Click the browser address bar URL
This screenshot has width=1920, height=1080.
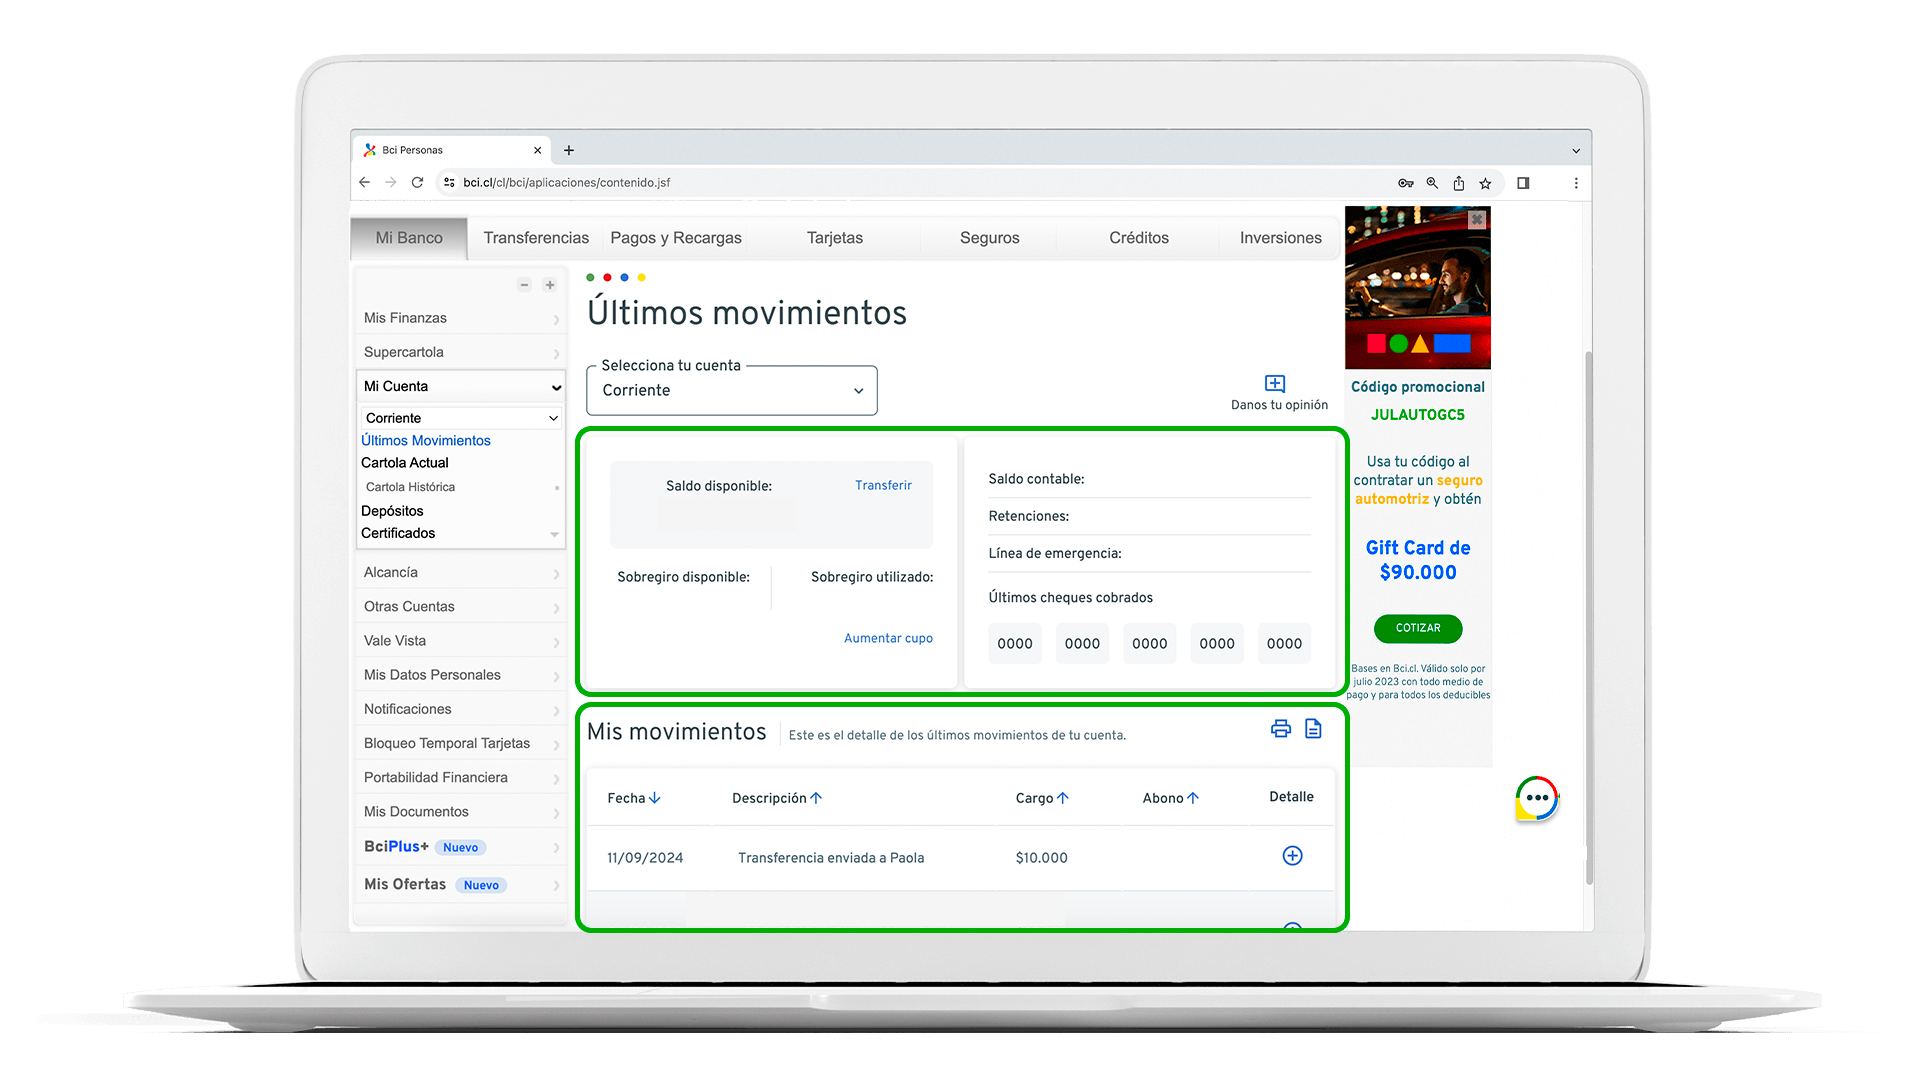coord(566,183)
